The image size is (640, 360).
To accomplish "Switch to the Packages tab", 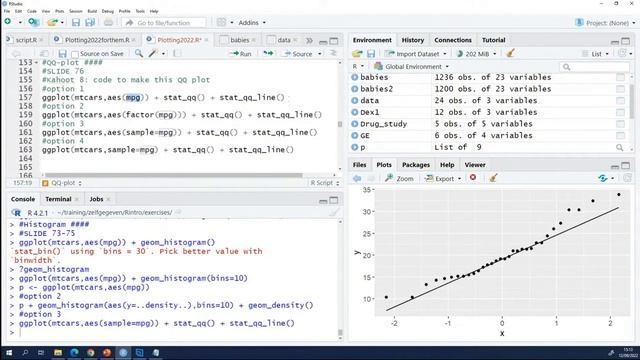I will 416,165.
